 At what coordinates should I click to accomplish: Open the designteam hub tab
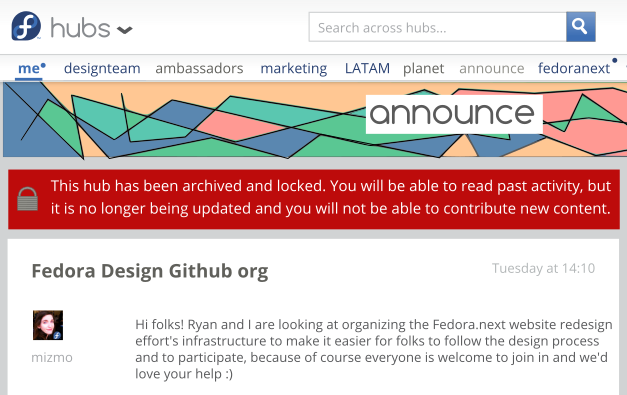(102, 68)
